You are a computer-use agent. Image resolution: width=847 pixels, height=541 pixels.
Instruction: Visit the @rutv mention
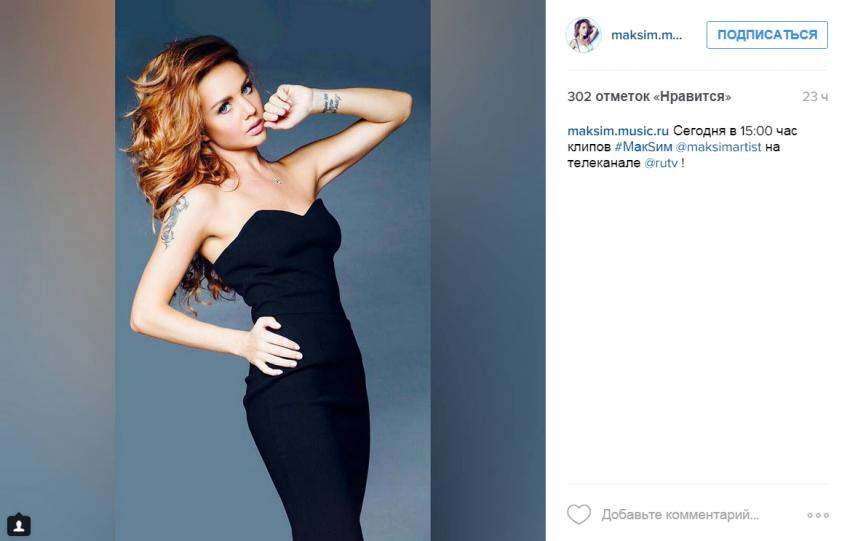(x=661, y=163)
